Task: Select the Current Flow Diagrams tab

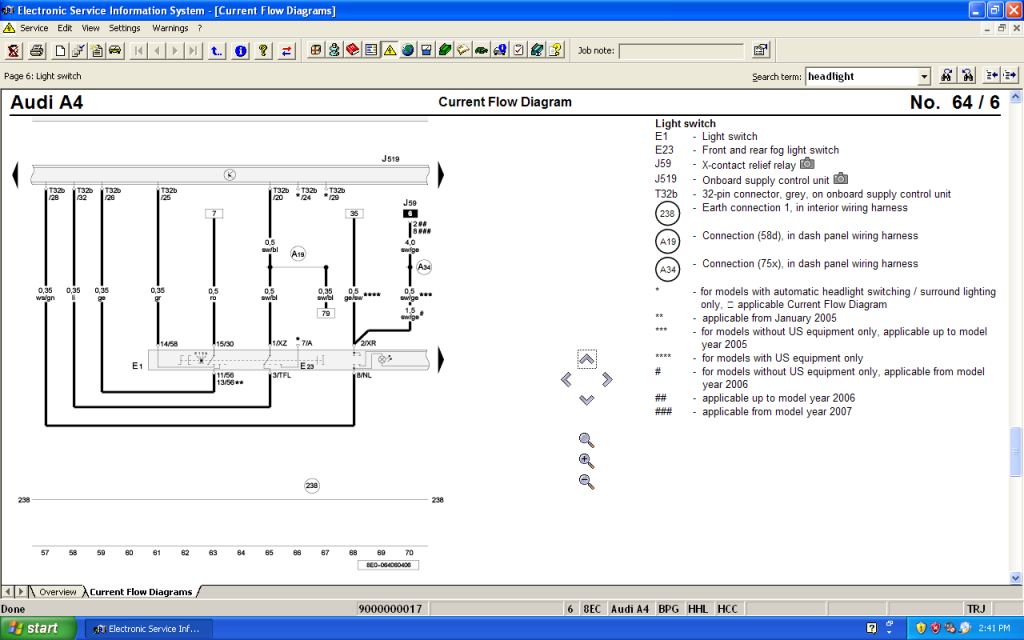Action: pyautogui.click(x=140, y=592)
